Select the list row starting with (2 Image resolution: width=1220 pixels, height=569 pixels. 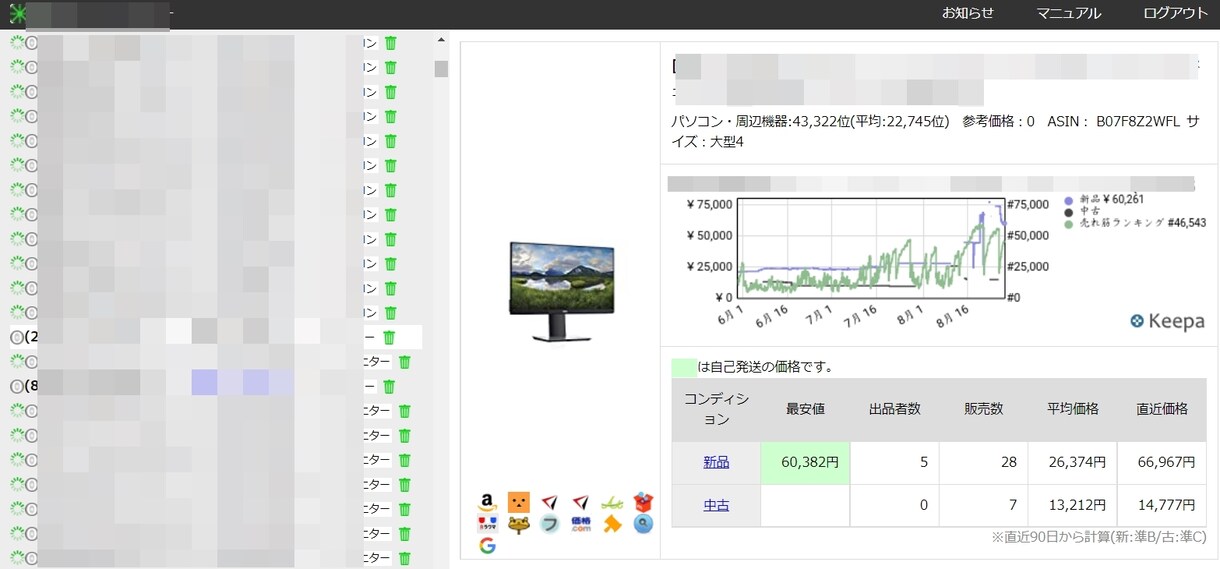[x=215, y=337]
